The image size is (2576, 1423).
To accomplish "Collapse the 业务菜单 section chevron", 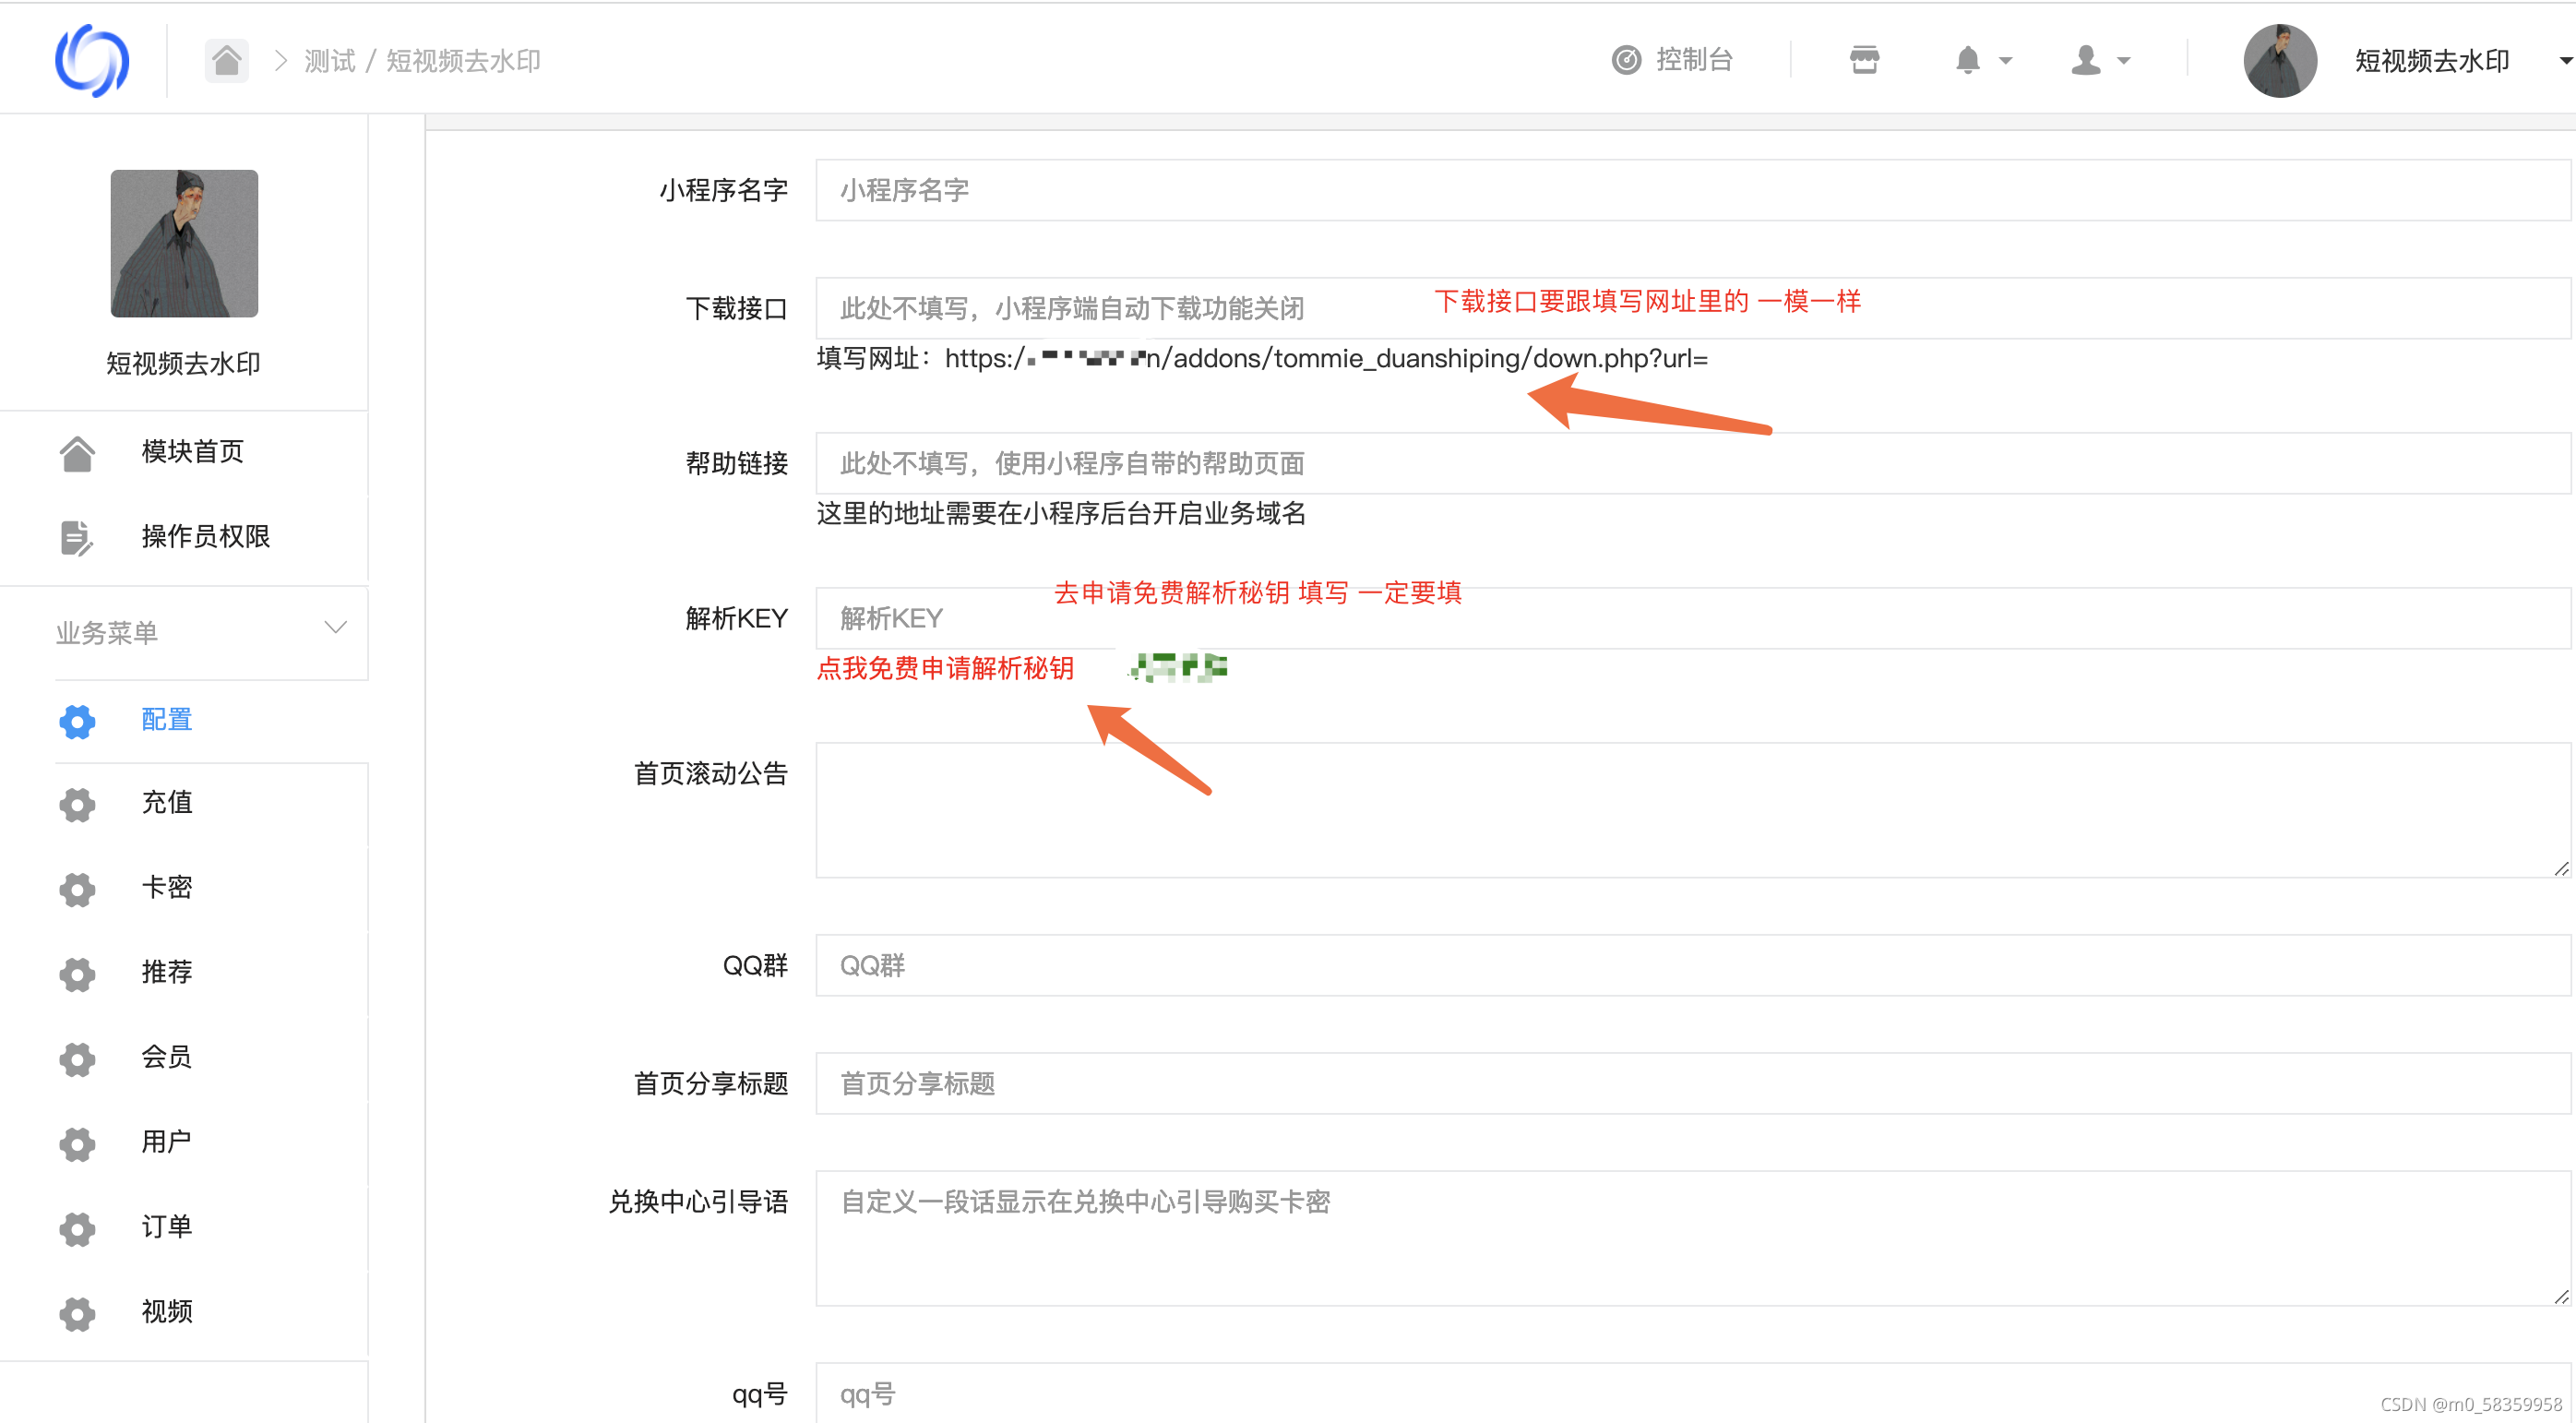I will click(x=336, y=628).
